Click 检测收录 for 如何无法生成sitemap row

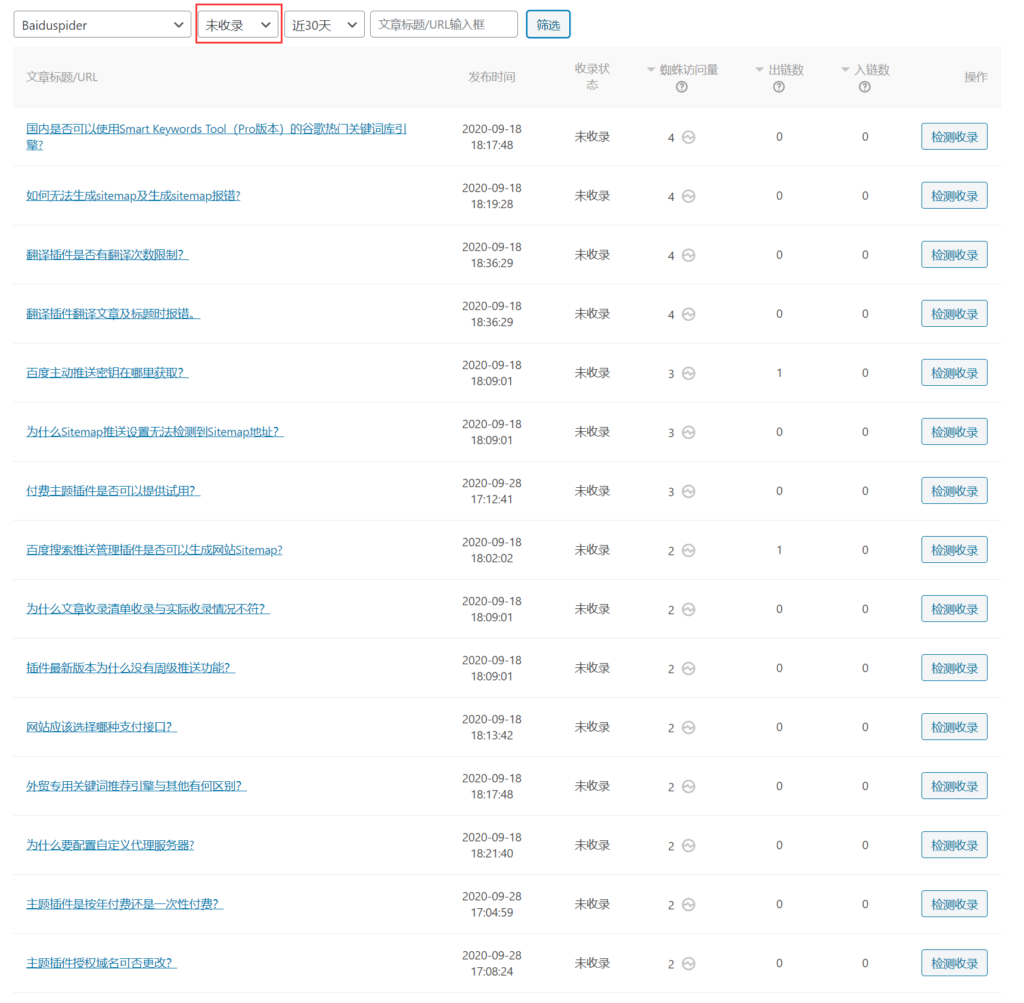[x=954, y=196]
